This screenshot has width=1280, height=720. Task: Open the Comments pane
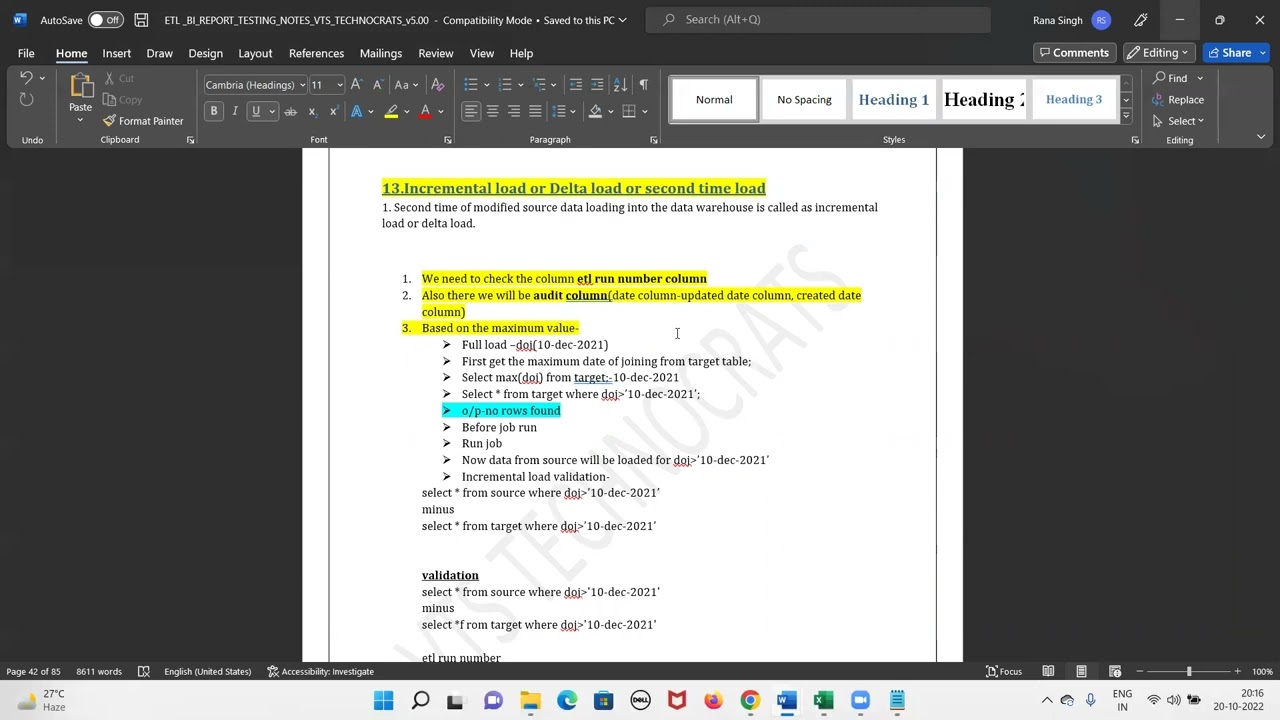click(x=1074, y=53)
